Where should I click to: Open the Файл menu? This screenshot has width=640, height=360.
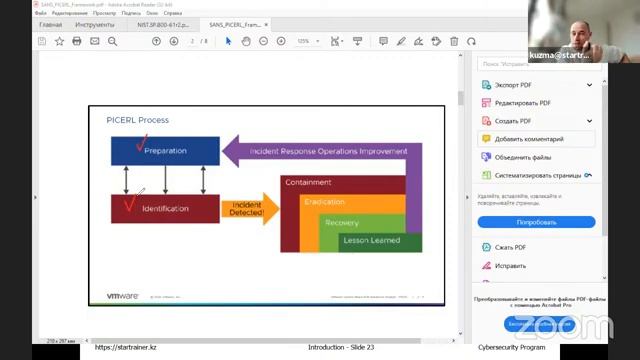(x=40, y=13)
